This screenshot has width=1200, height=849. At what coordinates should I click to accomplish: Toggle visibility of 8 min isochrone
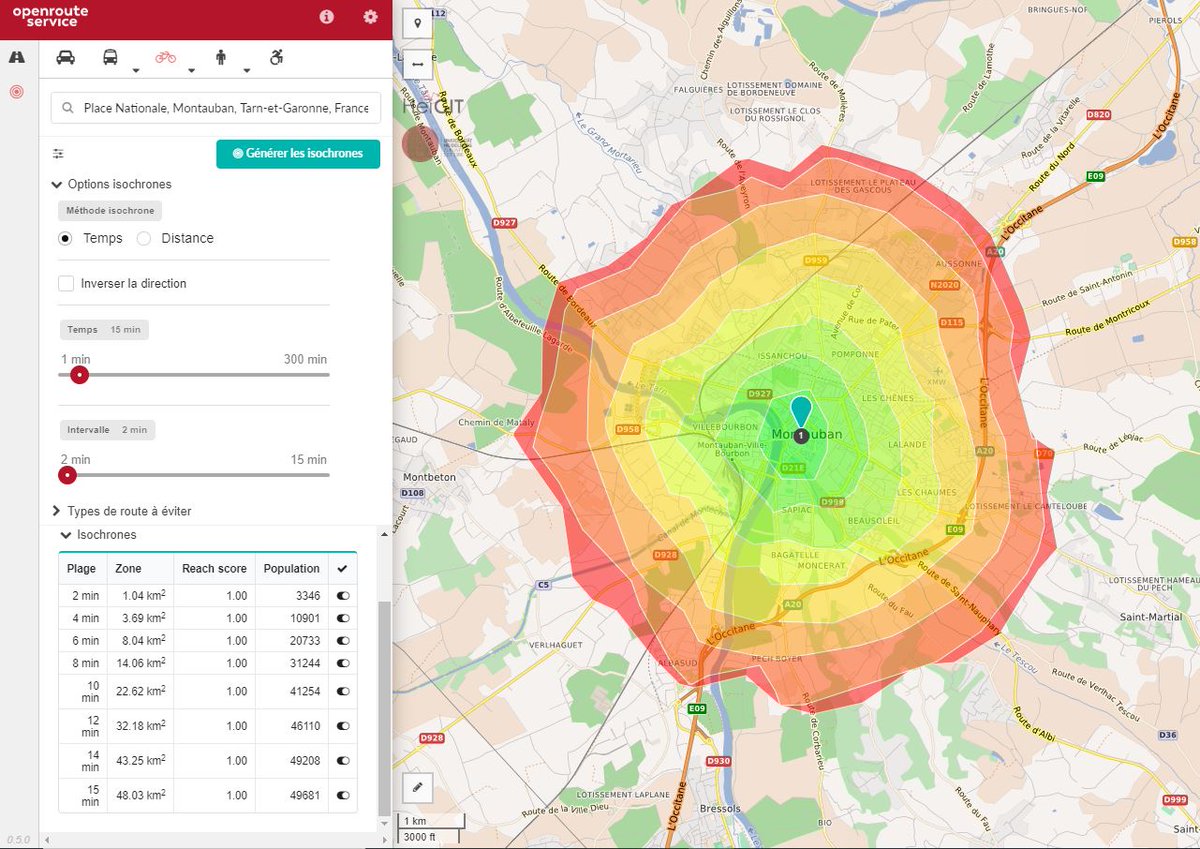coord(343,663)
